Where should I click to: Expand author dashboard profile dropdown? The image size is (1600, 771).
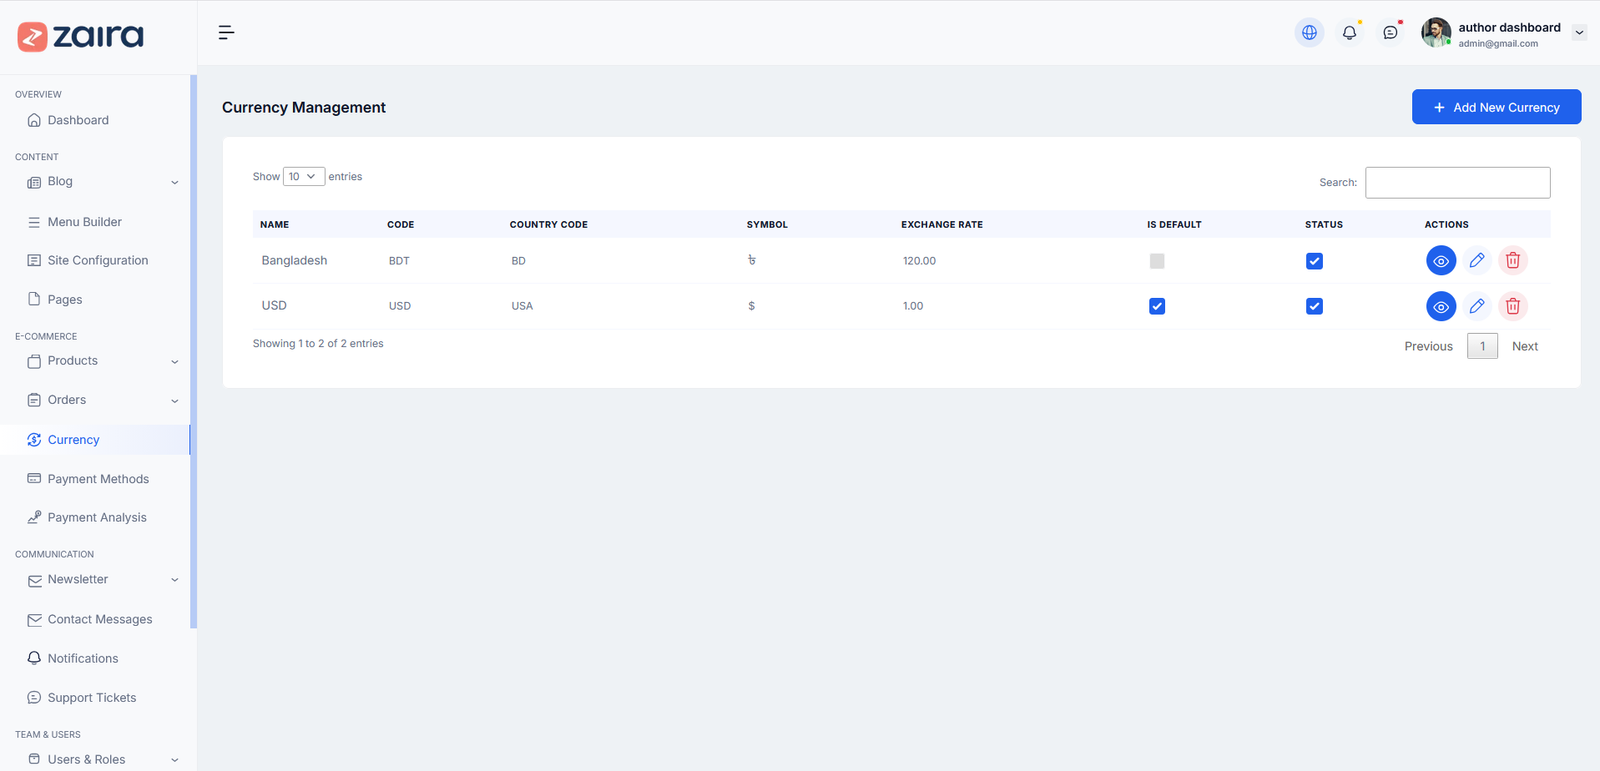point(1579,33)
